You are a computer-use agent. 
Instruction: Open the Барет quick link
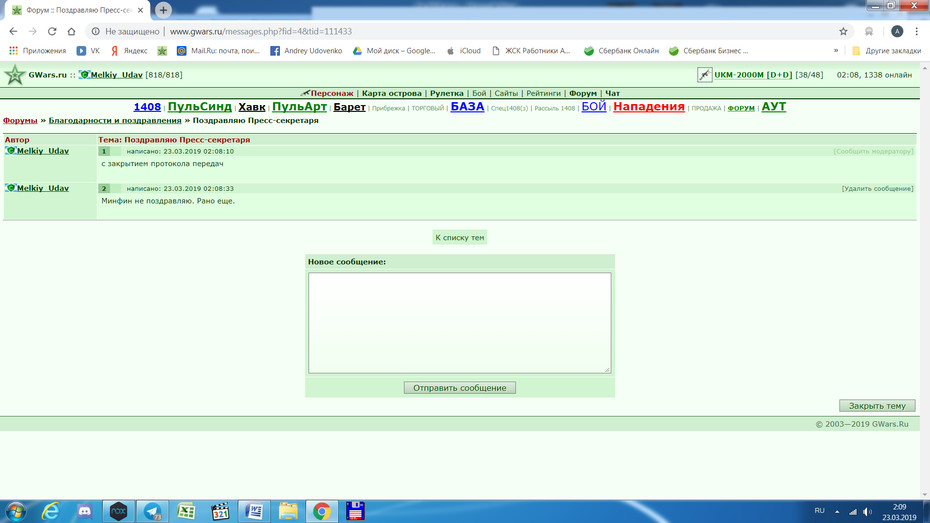(349, 107)
